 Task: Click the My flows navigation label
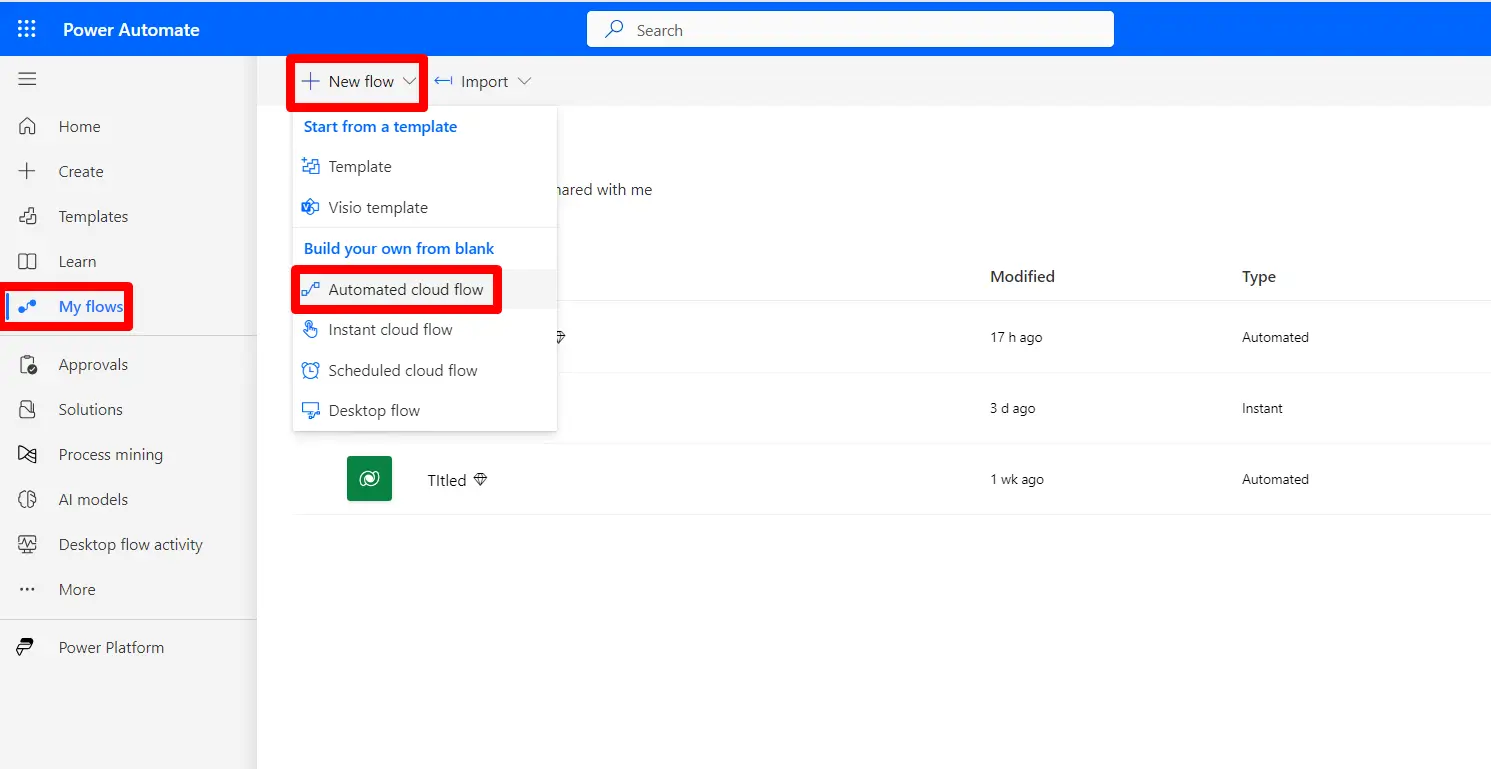point(90,306)
